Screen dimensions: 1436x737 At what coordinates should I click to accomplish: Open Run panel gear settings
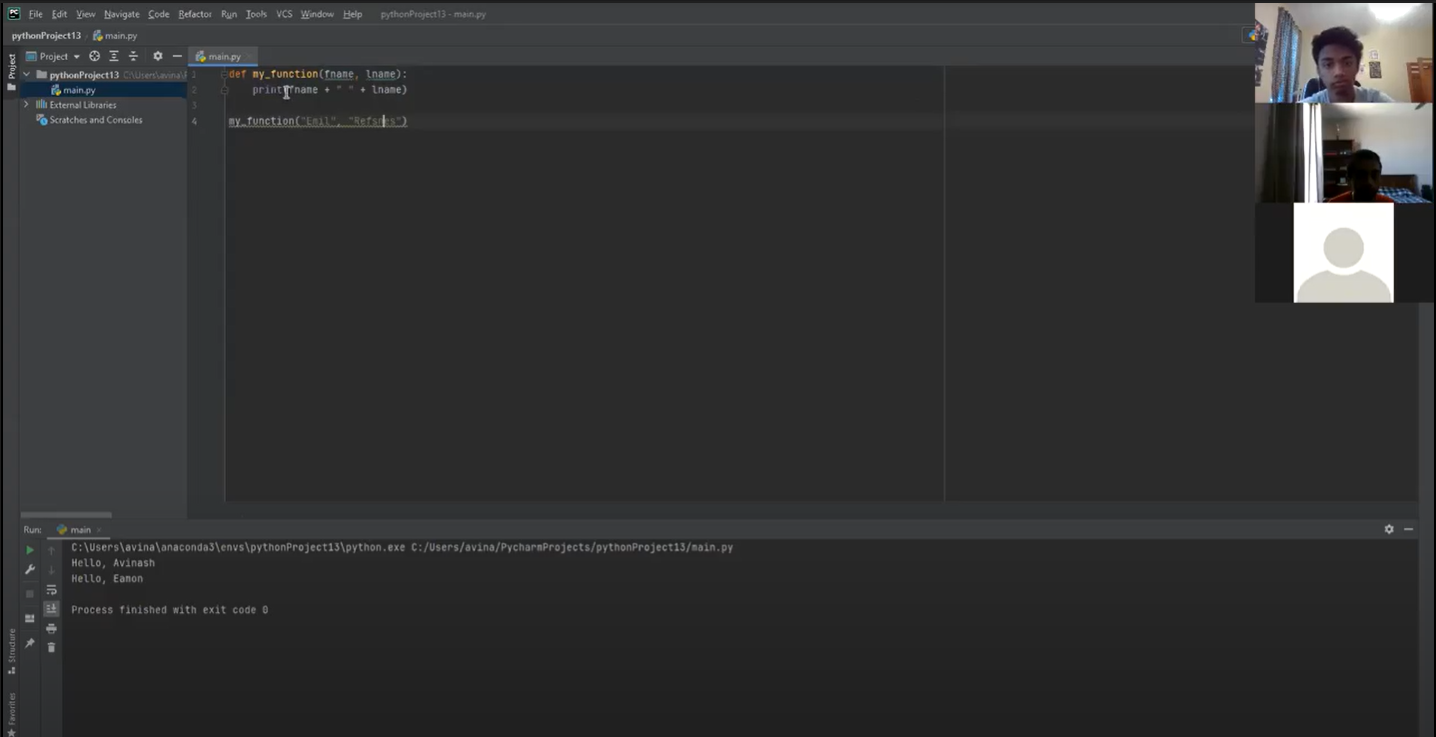coord(1388,529)
